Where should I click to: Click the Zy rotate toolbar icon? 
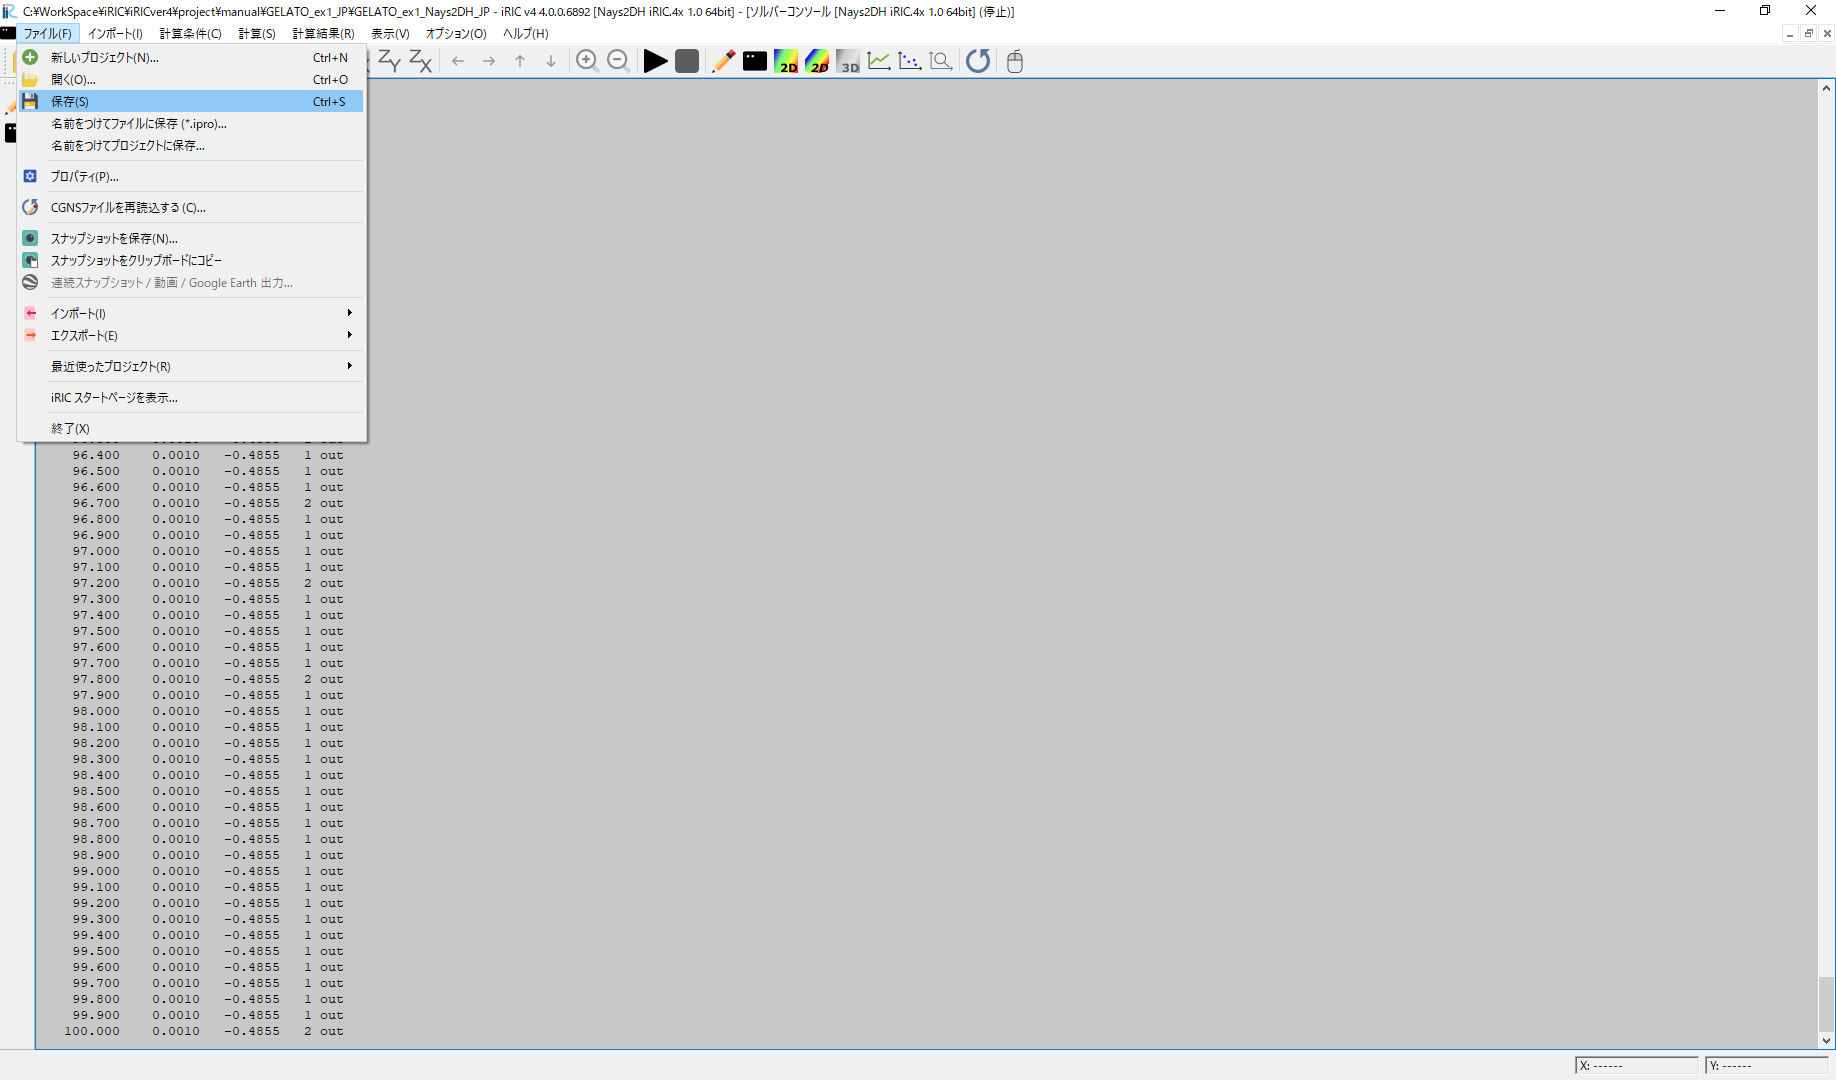[389, 61]
